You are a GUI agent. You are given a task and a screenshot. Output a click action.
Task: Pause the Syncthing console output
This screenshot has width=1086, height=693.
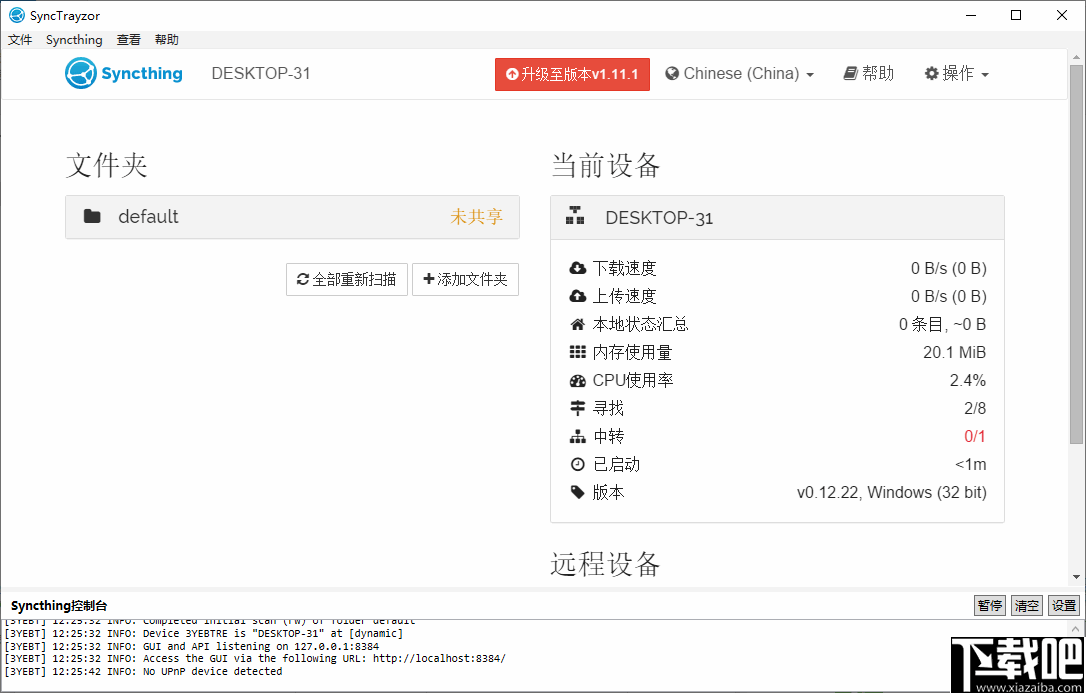pyautogui.click(x=989, y=605)
